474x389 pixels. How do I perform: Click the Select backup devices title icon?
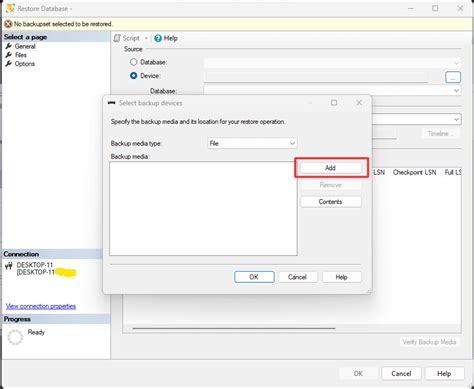pyautogui.click(x=111, y=103)
